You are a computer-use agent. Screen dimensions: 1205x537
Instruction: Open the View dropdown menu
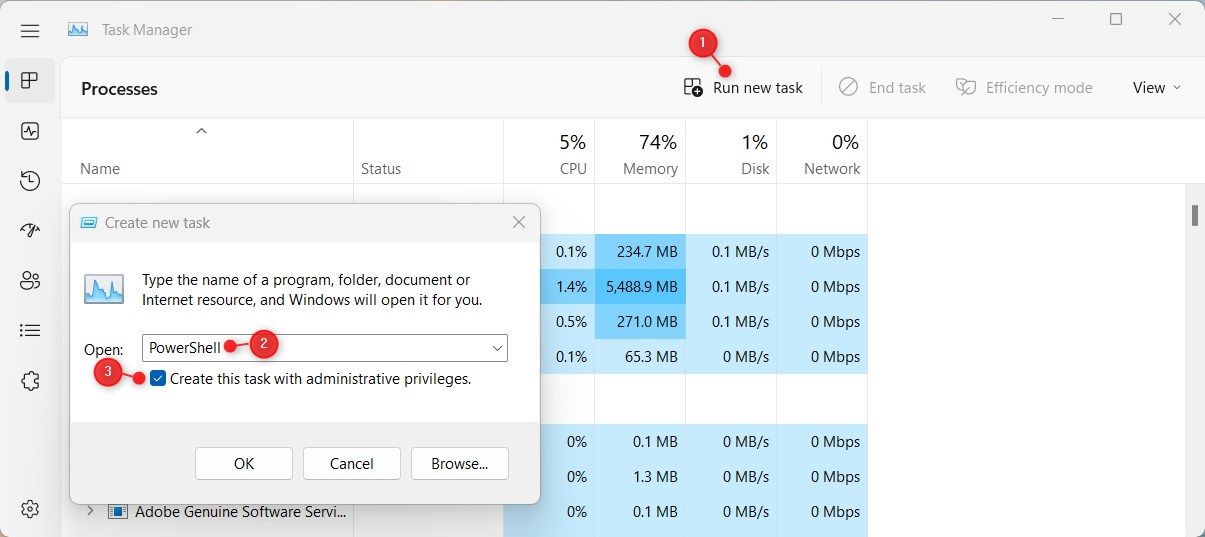point(1156,88)
